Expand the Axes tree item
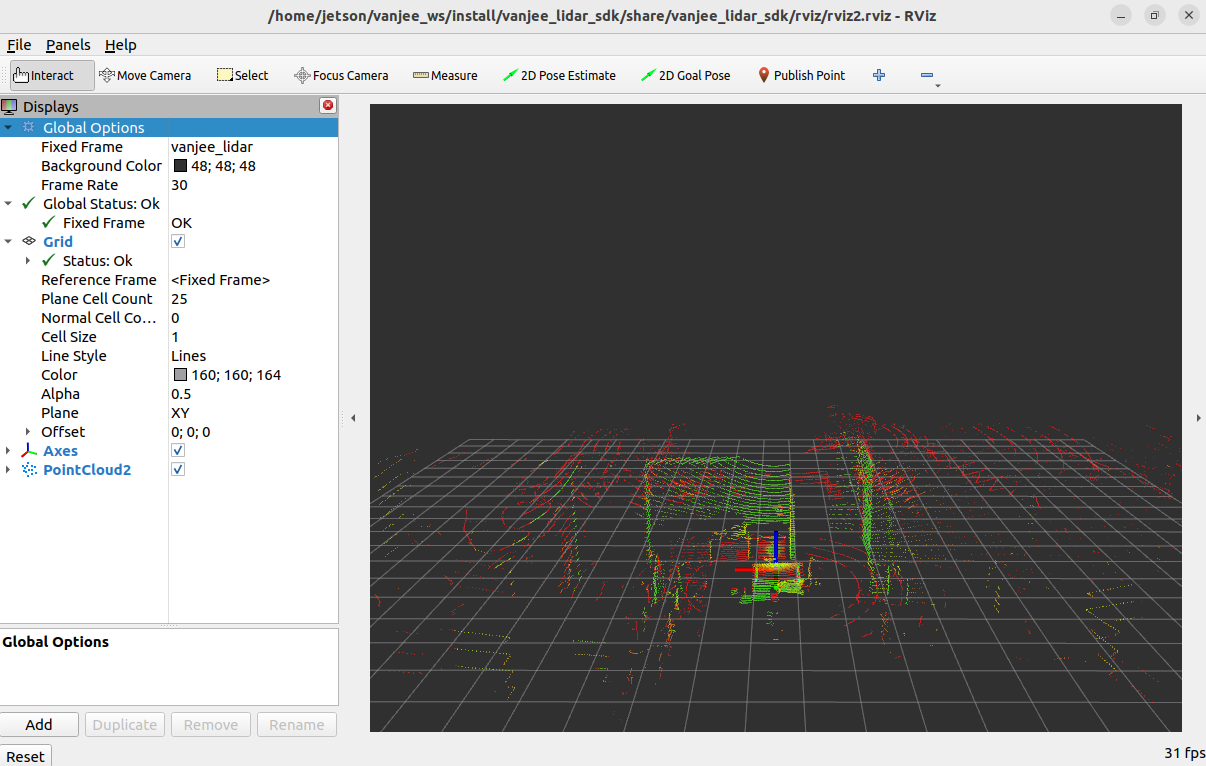 8,451
